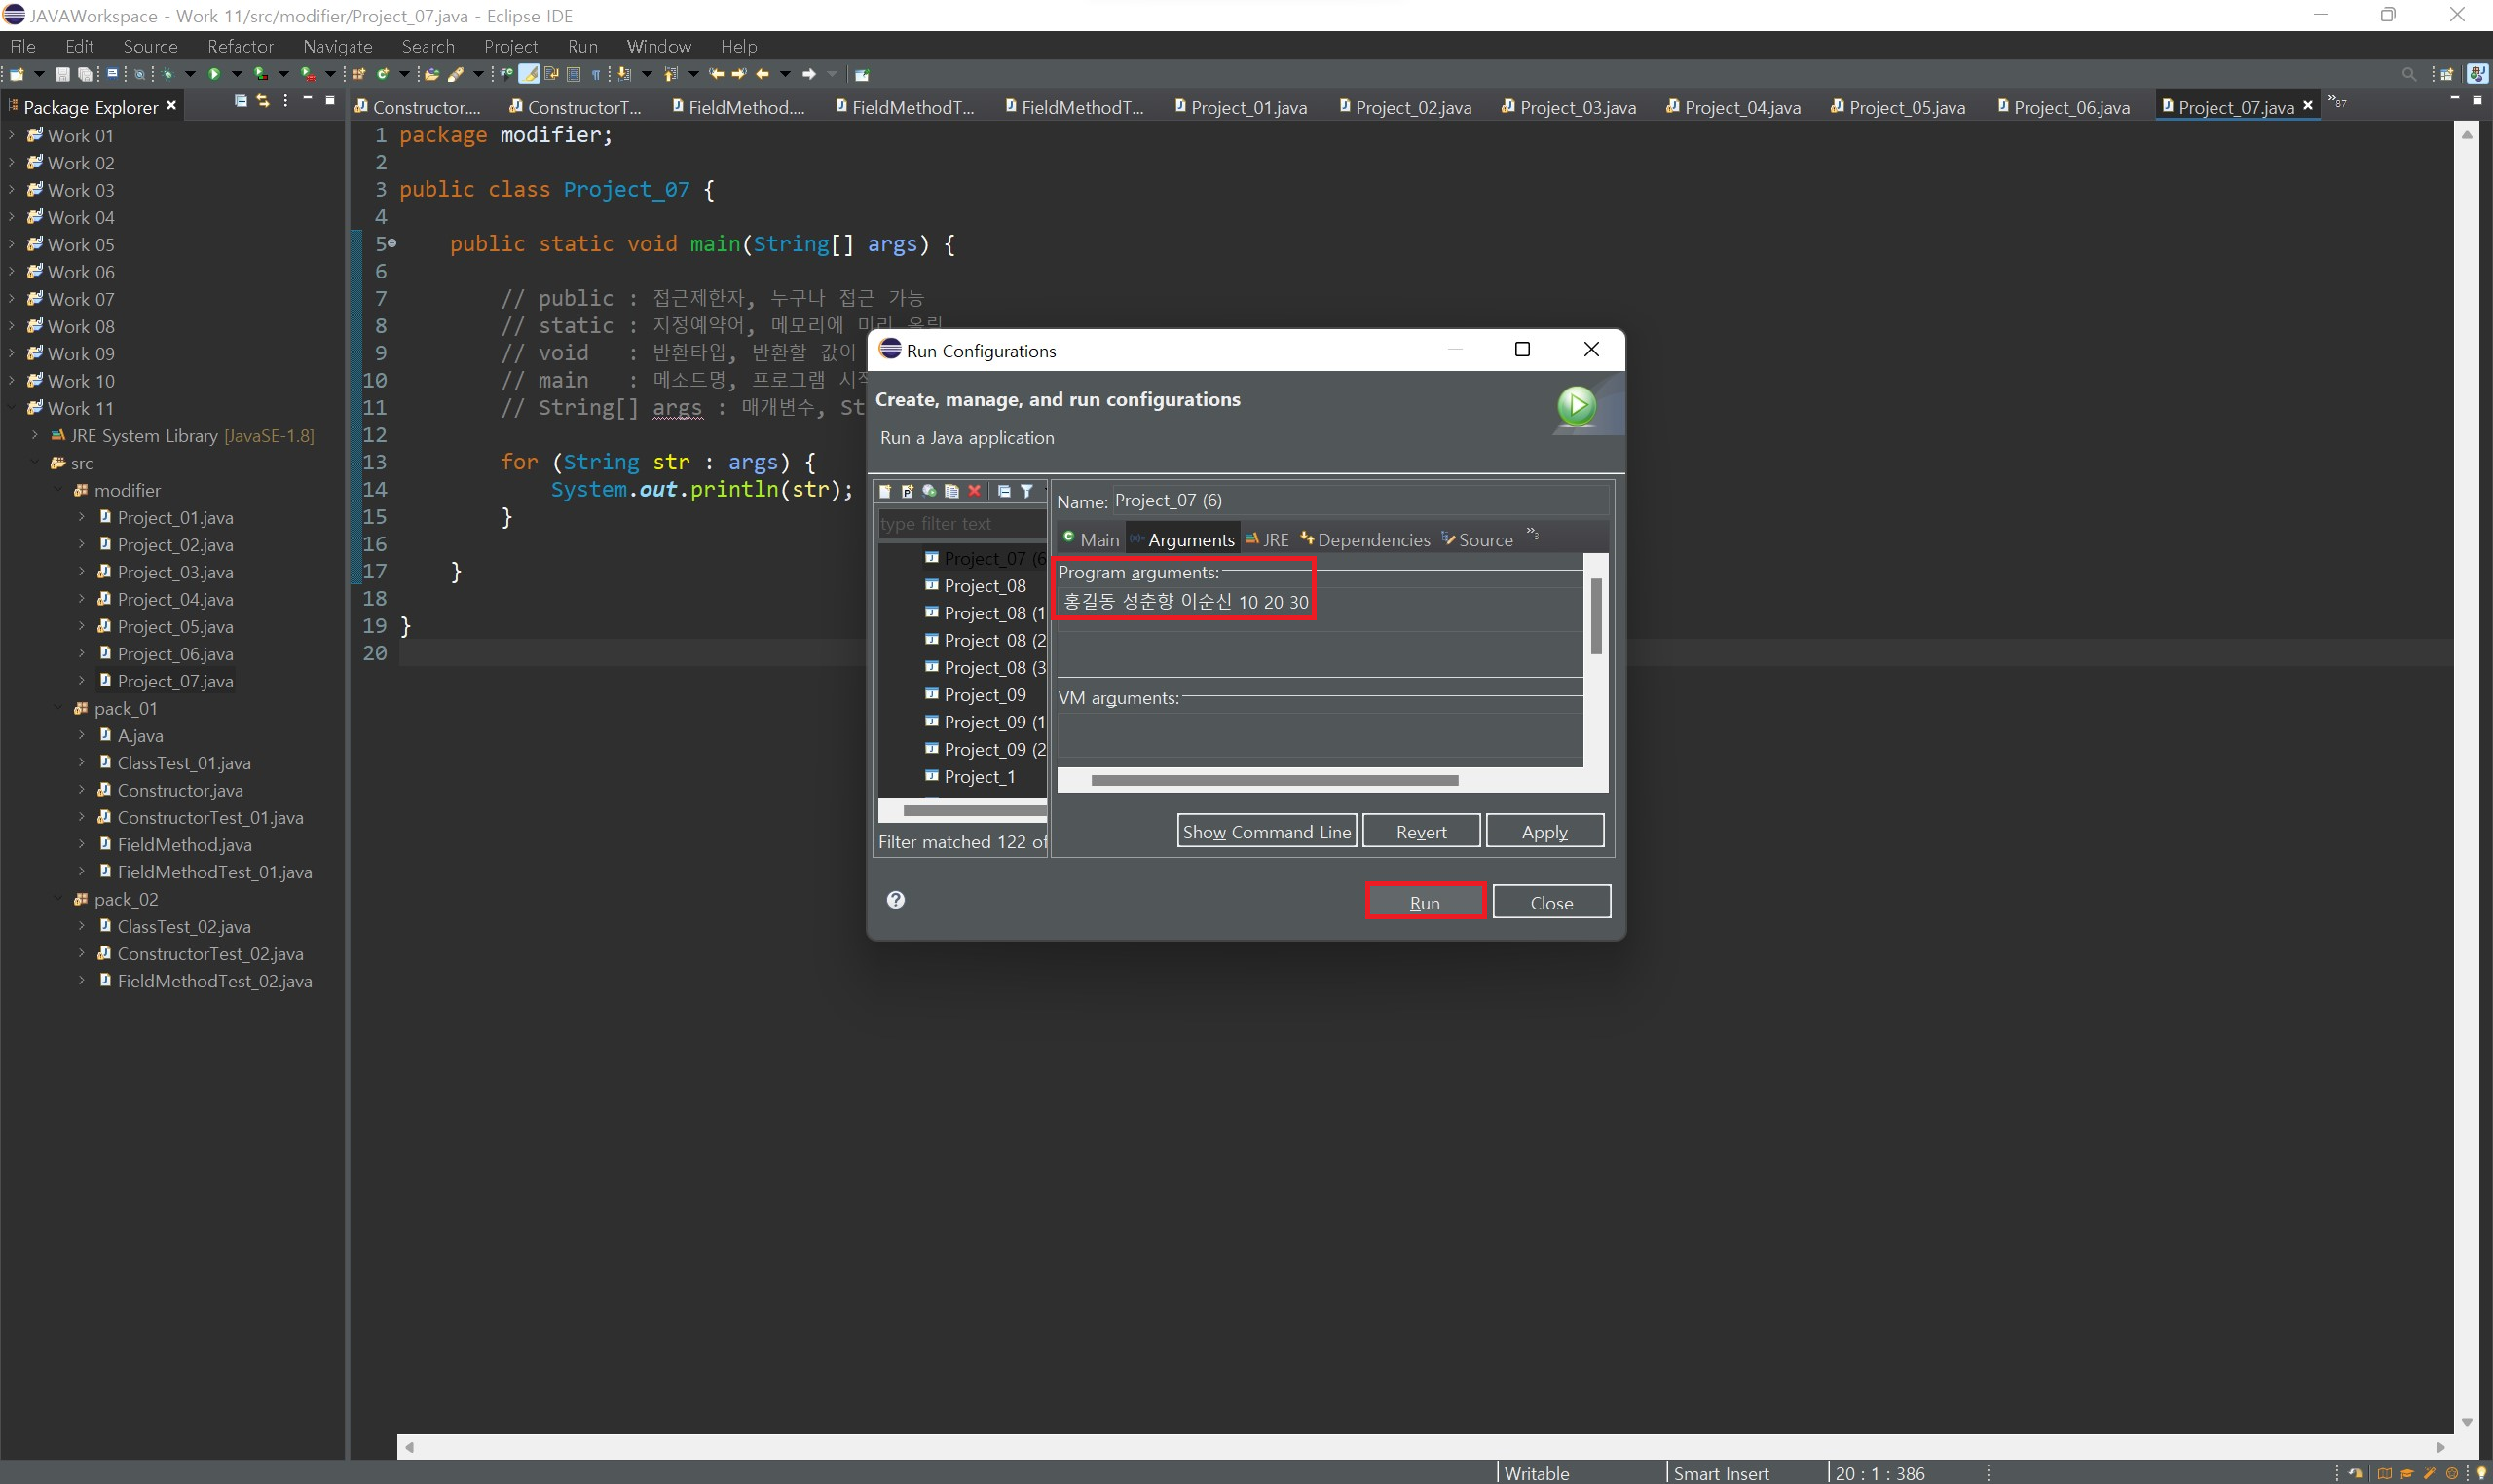The width and height of the screenshot is (2493, 1484).
Task: Delete selected launch configuration with the red X
Action: pyautogui.click(x=974, y=491)
